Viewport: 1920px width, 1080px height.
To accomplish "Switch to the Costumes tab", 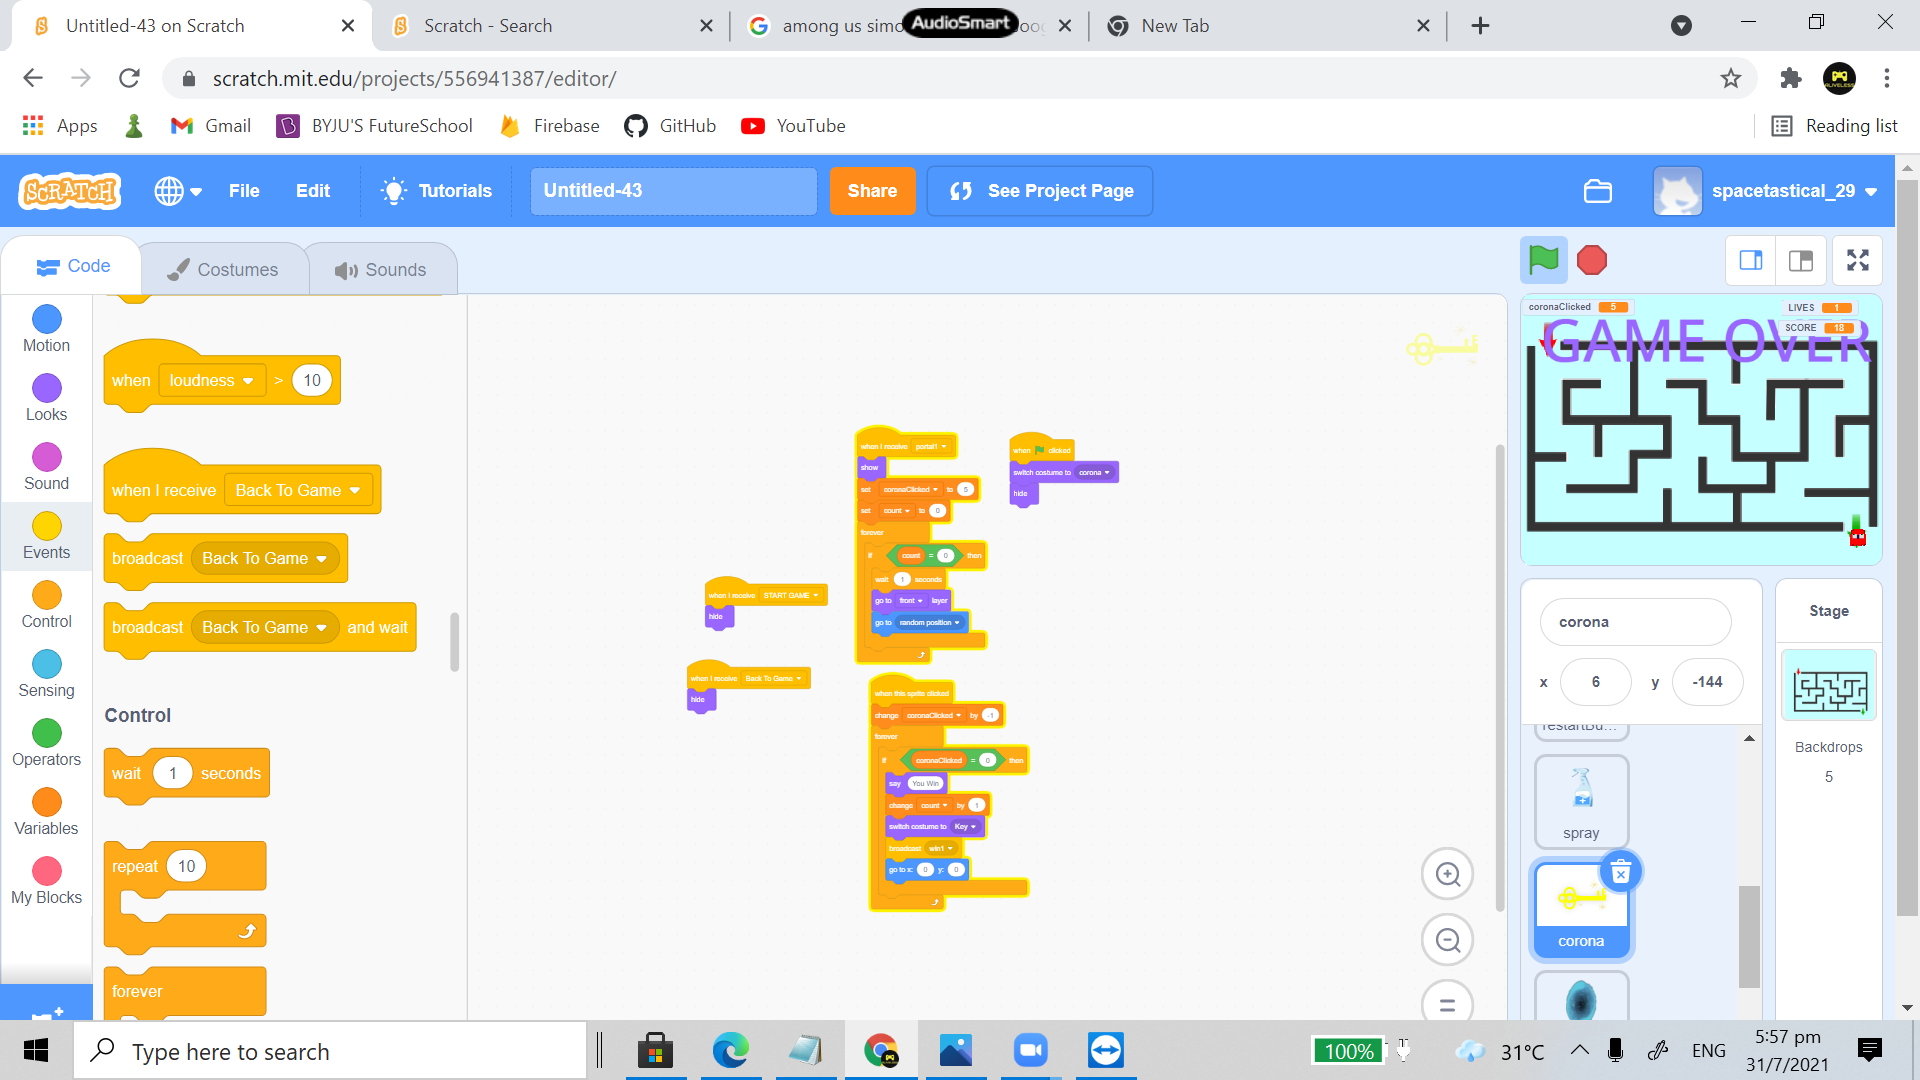I will tap(223, 269).
